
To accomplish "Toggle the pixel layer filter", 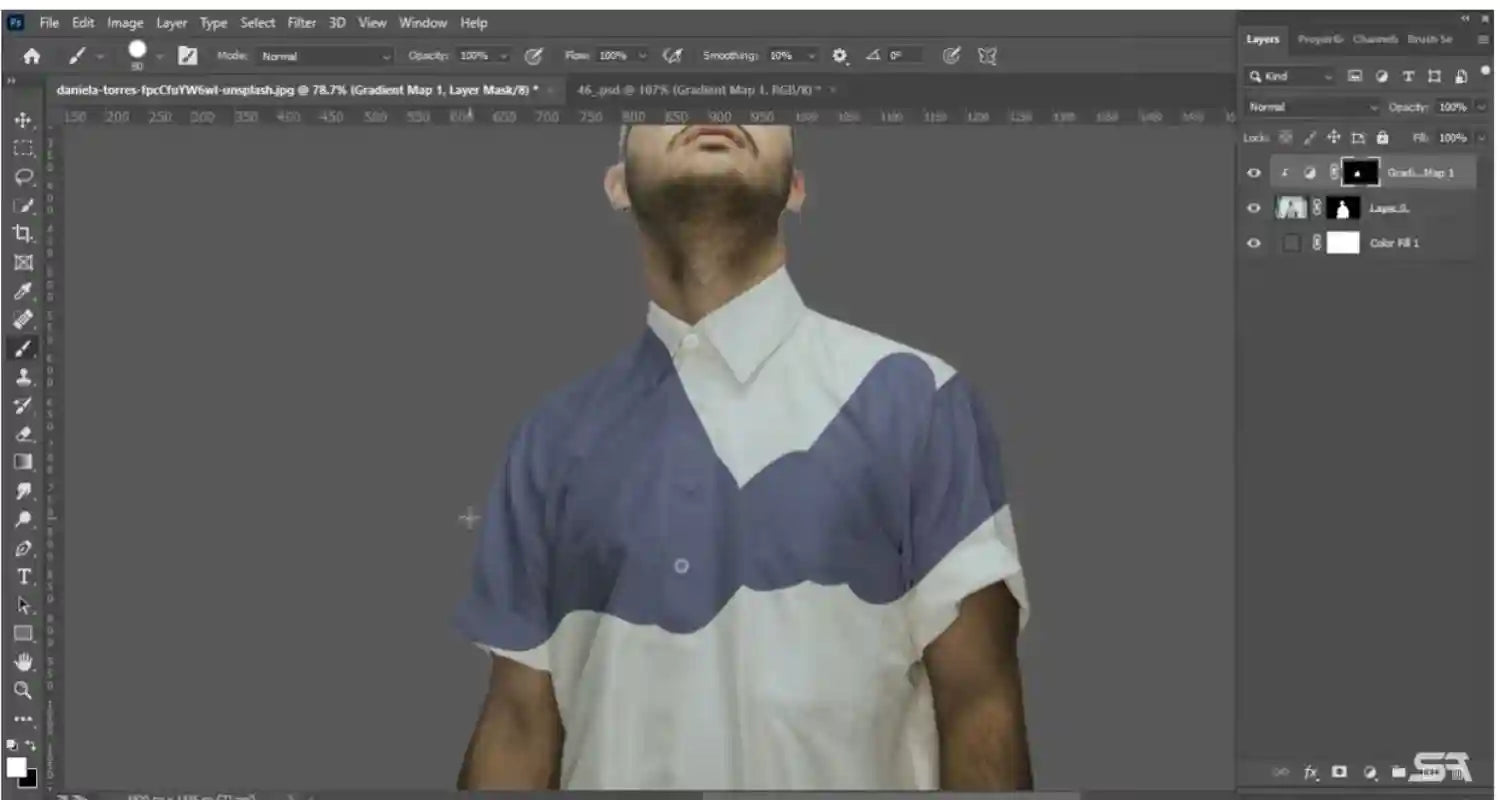I will click(x=1355, y=76).
